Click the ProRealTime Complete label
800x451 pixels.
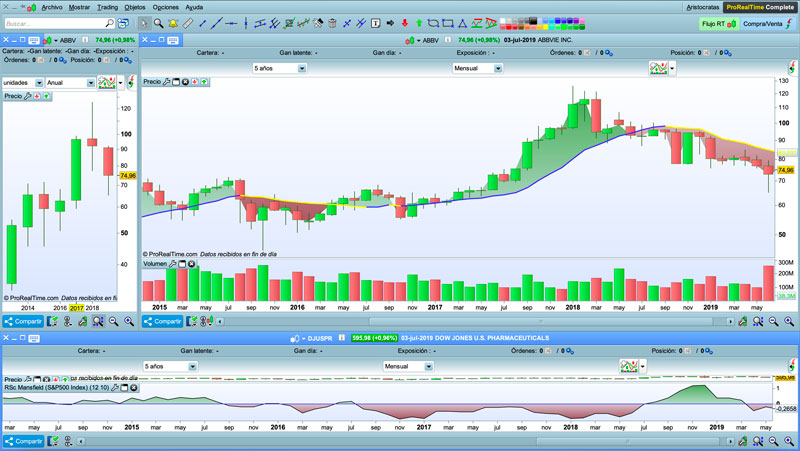pos(760,7)
